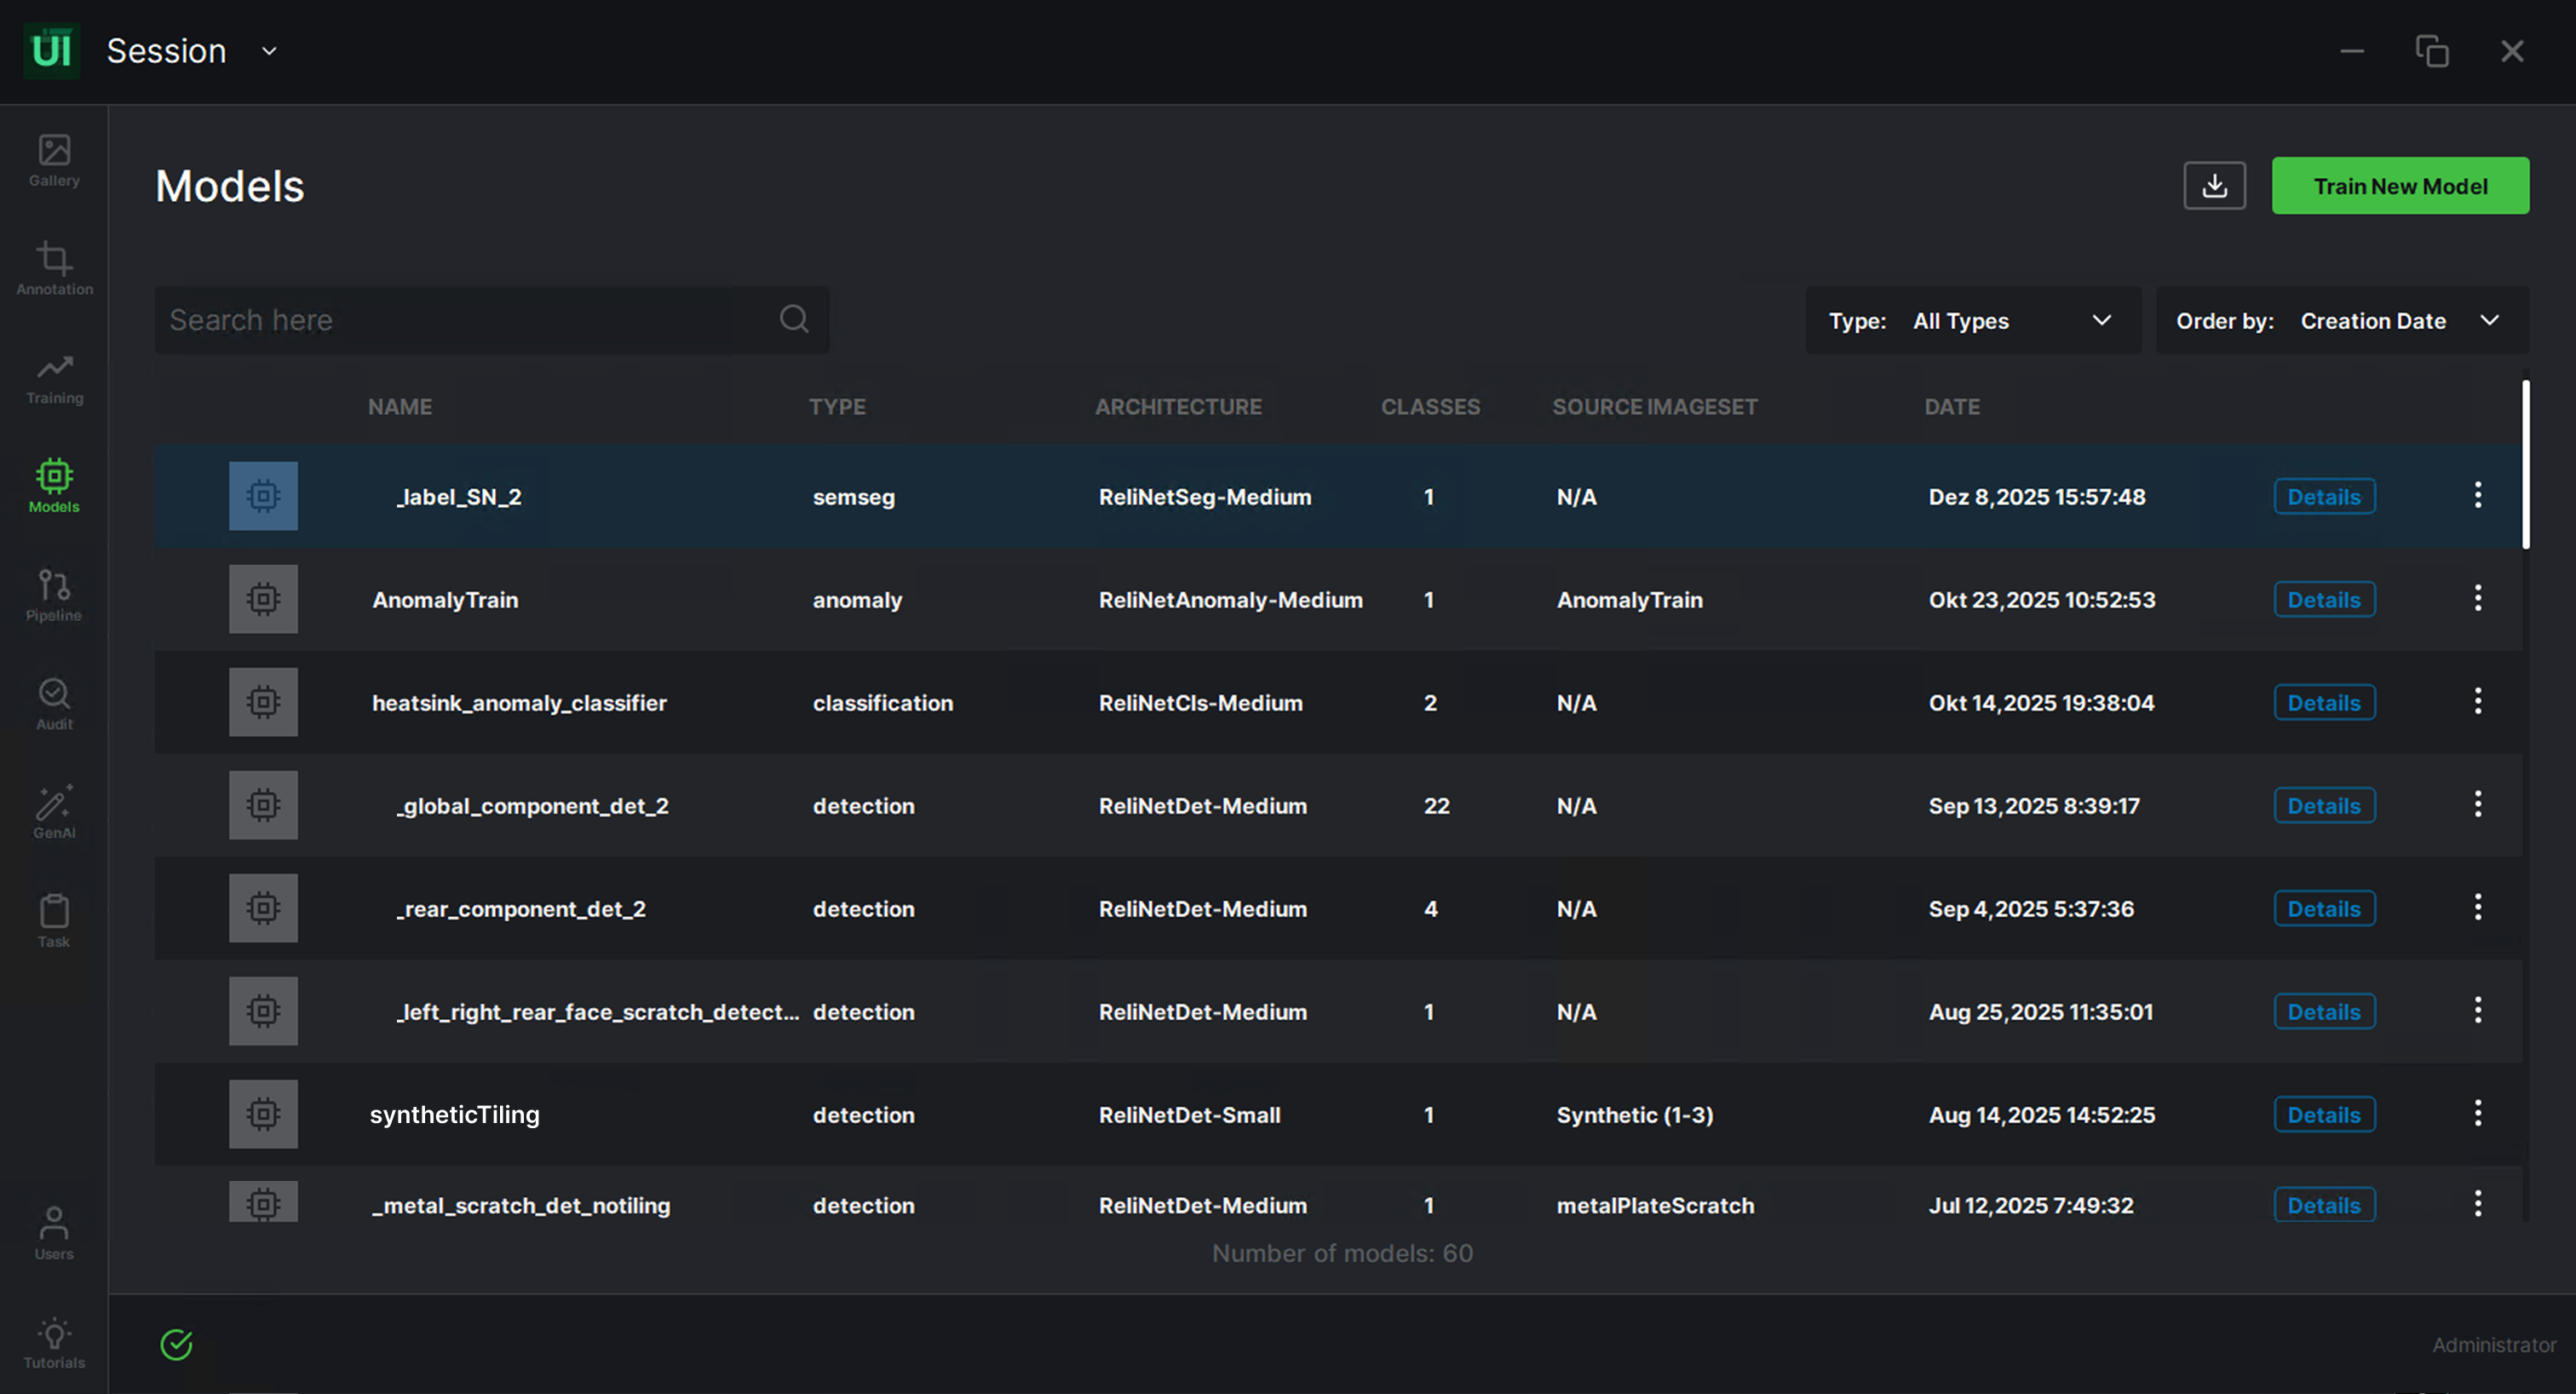Open the Session dropdown chevron
The width and height of the screenshot is (2576, 1394).
(x=269, y=51)
